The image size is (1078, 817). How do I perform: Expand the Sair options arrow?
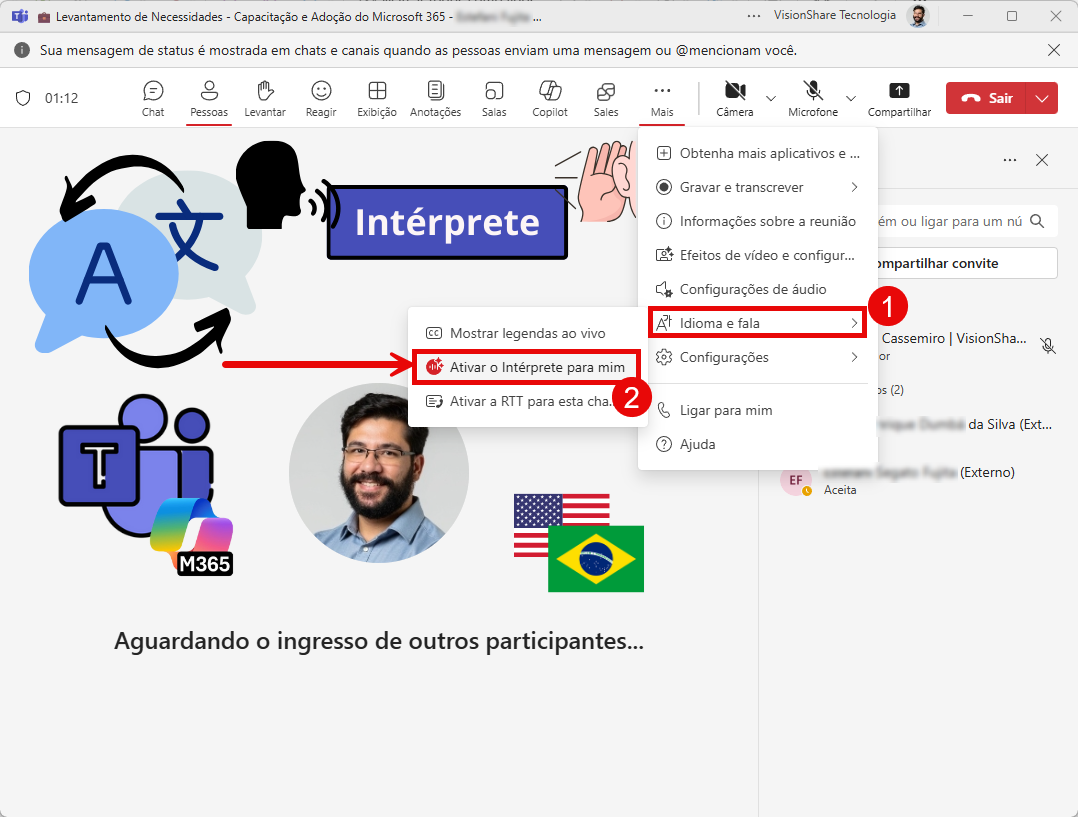[1042, 98]
